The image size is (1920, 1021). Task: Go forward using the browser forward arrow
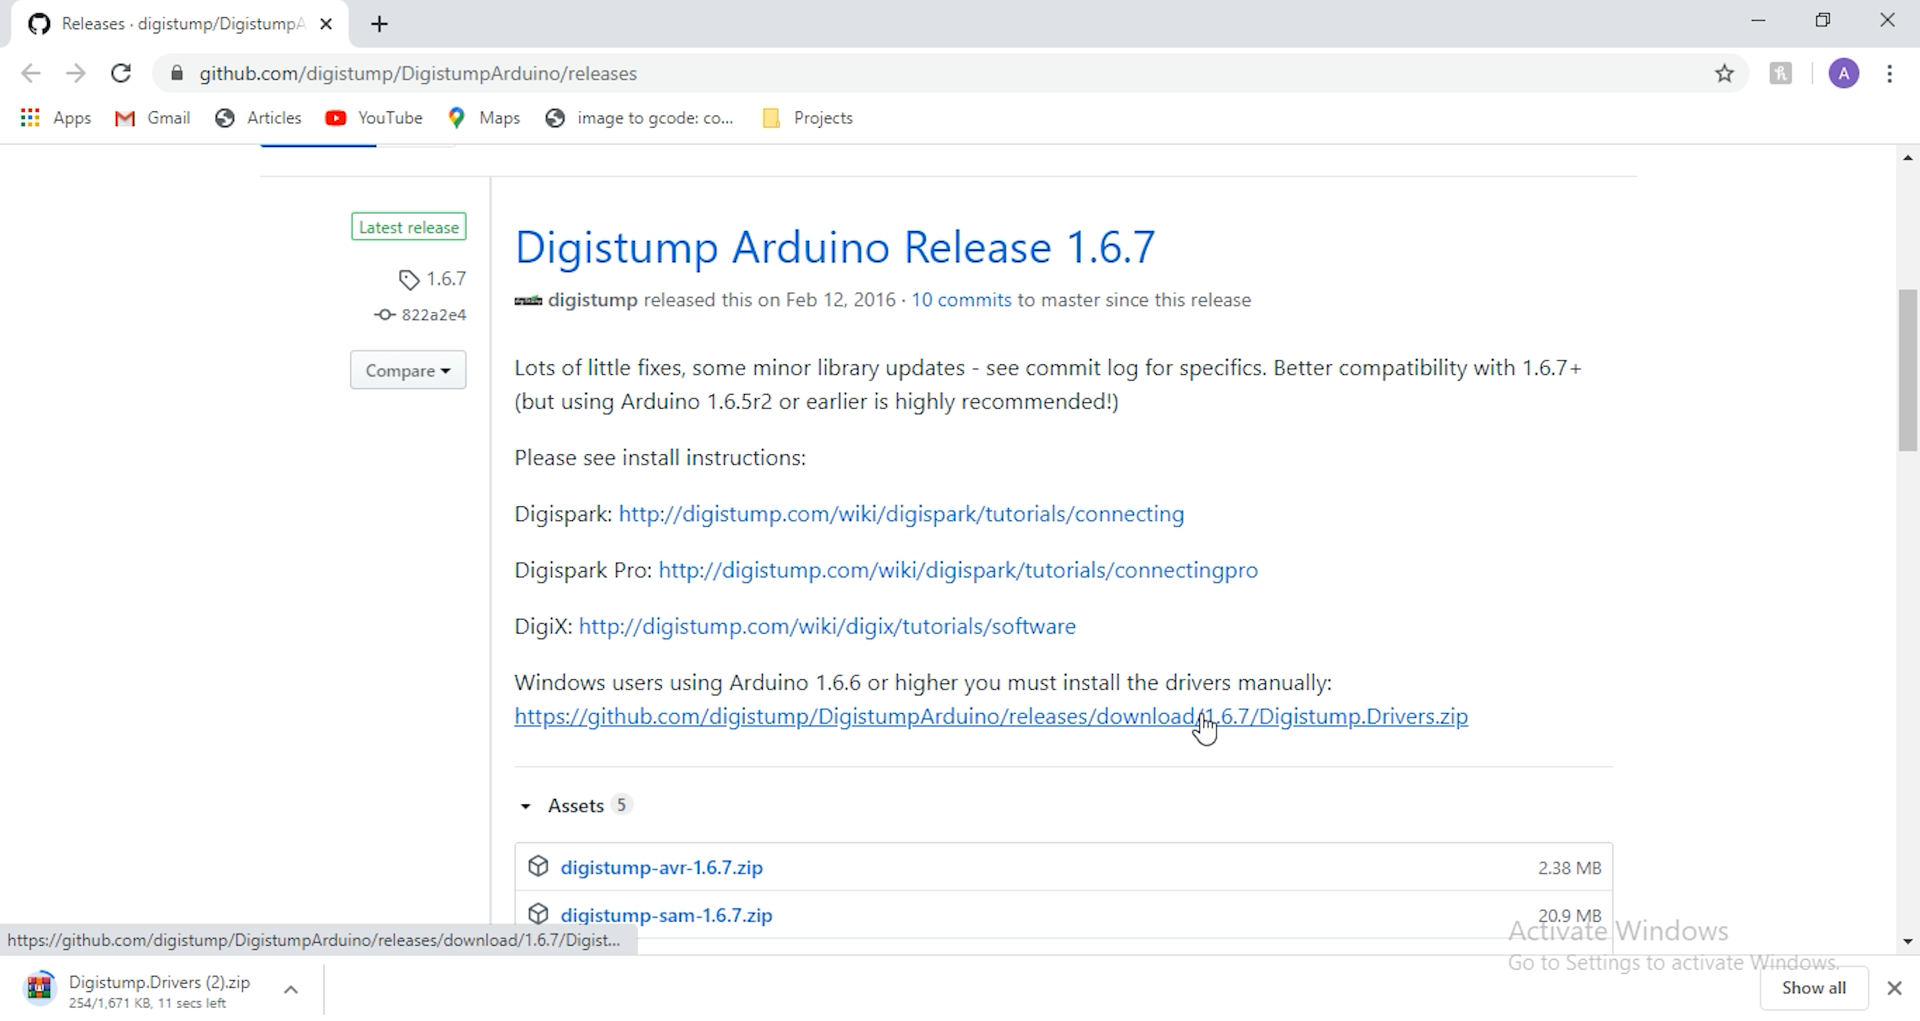[76, 73]
